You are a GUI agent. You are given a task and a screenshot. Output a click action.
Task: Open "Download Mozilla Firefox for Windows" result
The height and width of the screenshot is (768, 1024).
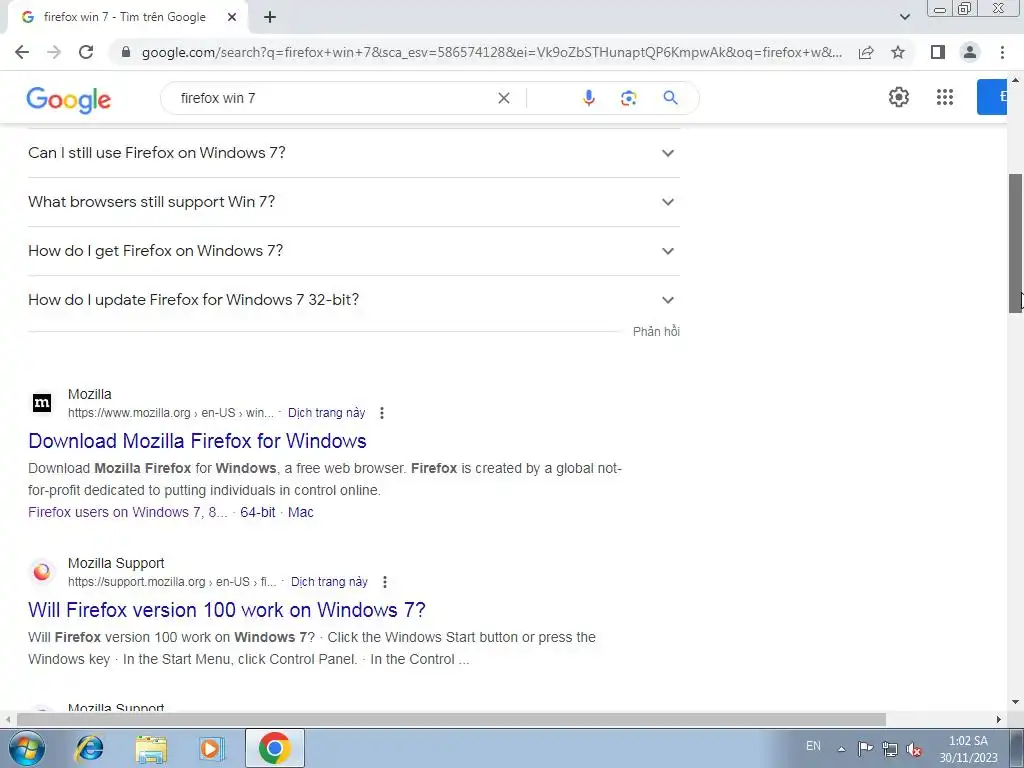point(197,441)
